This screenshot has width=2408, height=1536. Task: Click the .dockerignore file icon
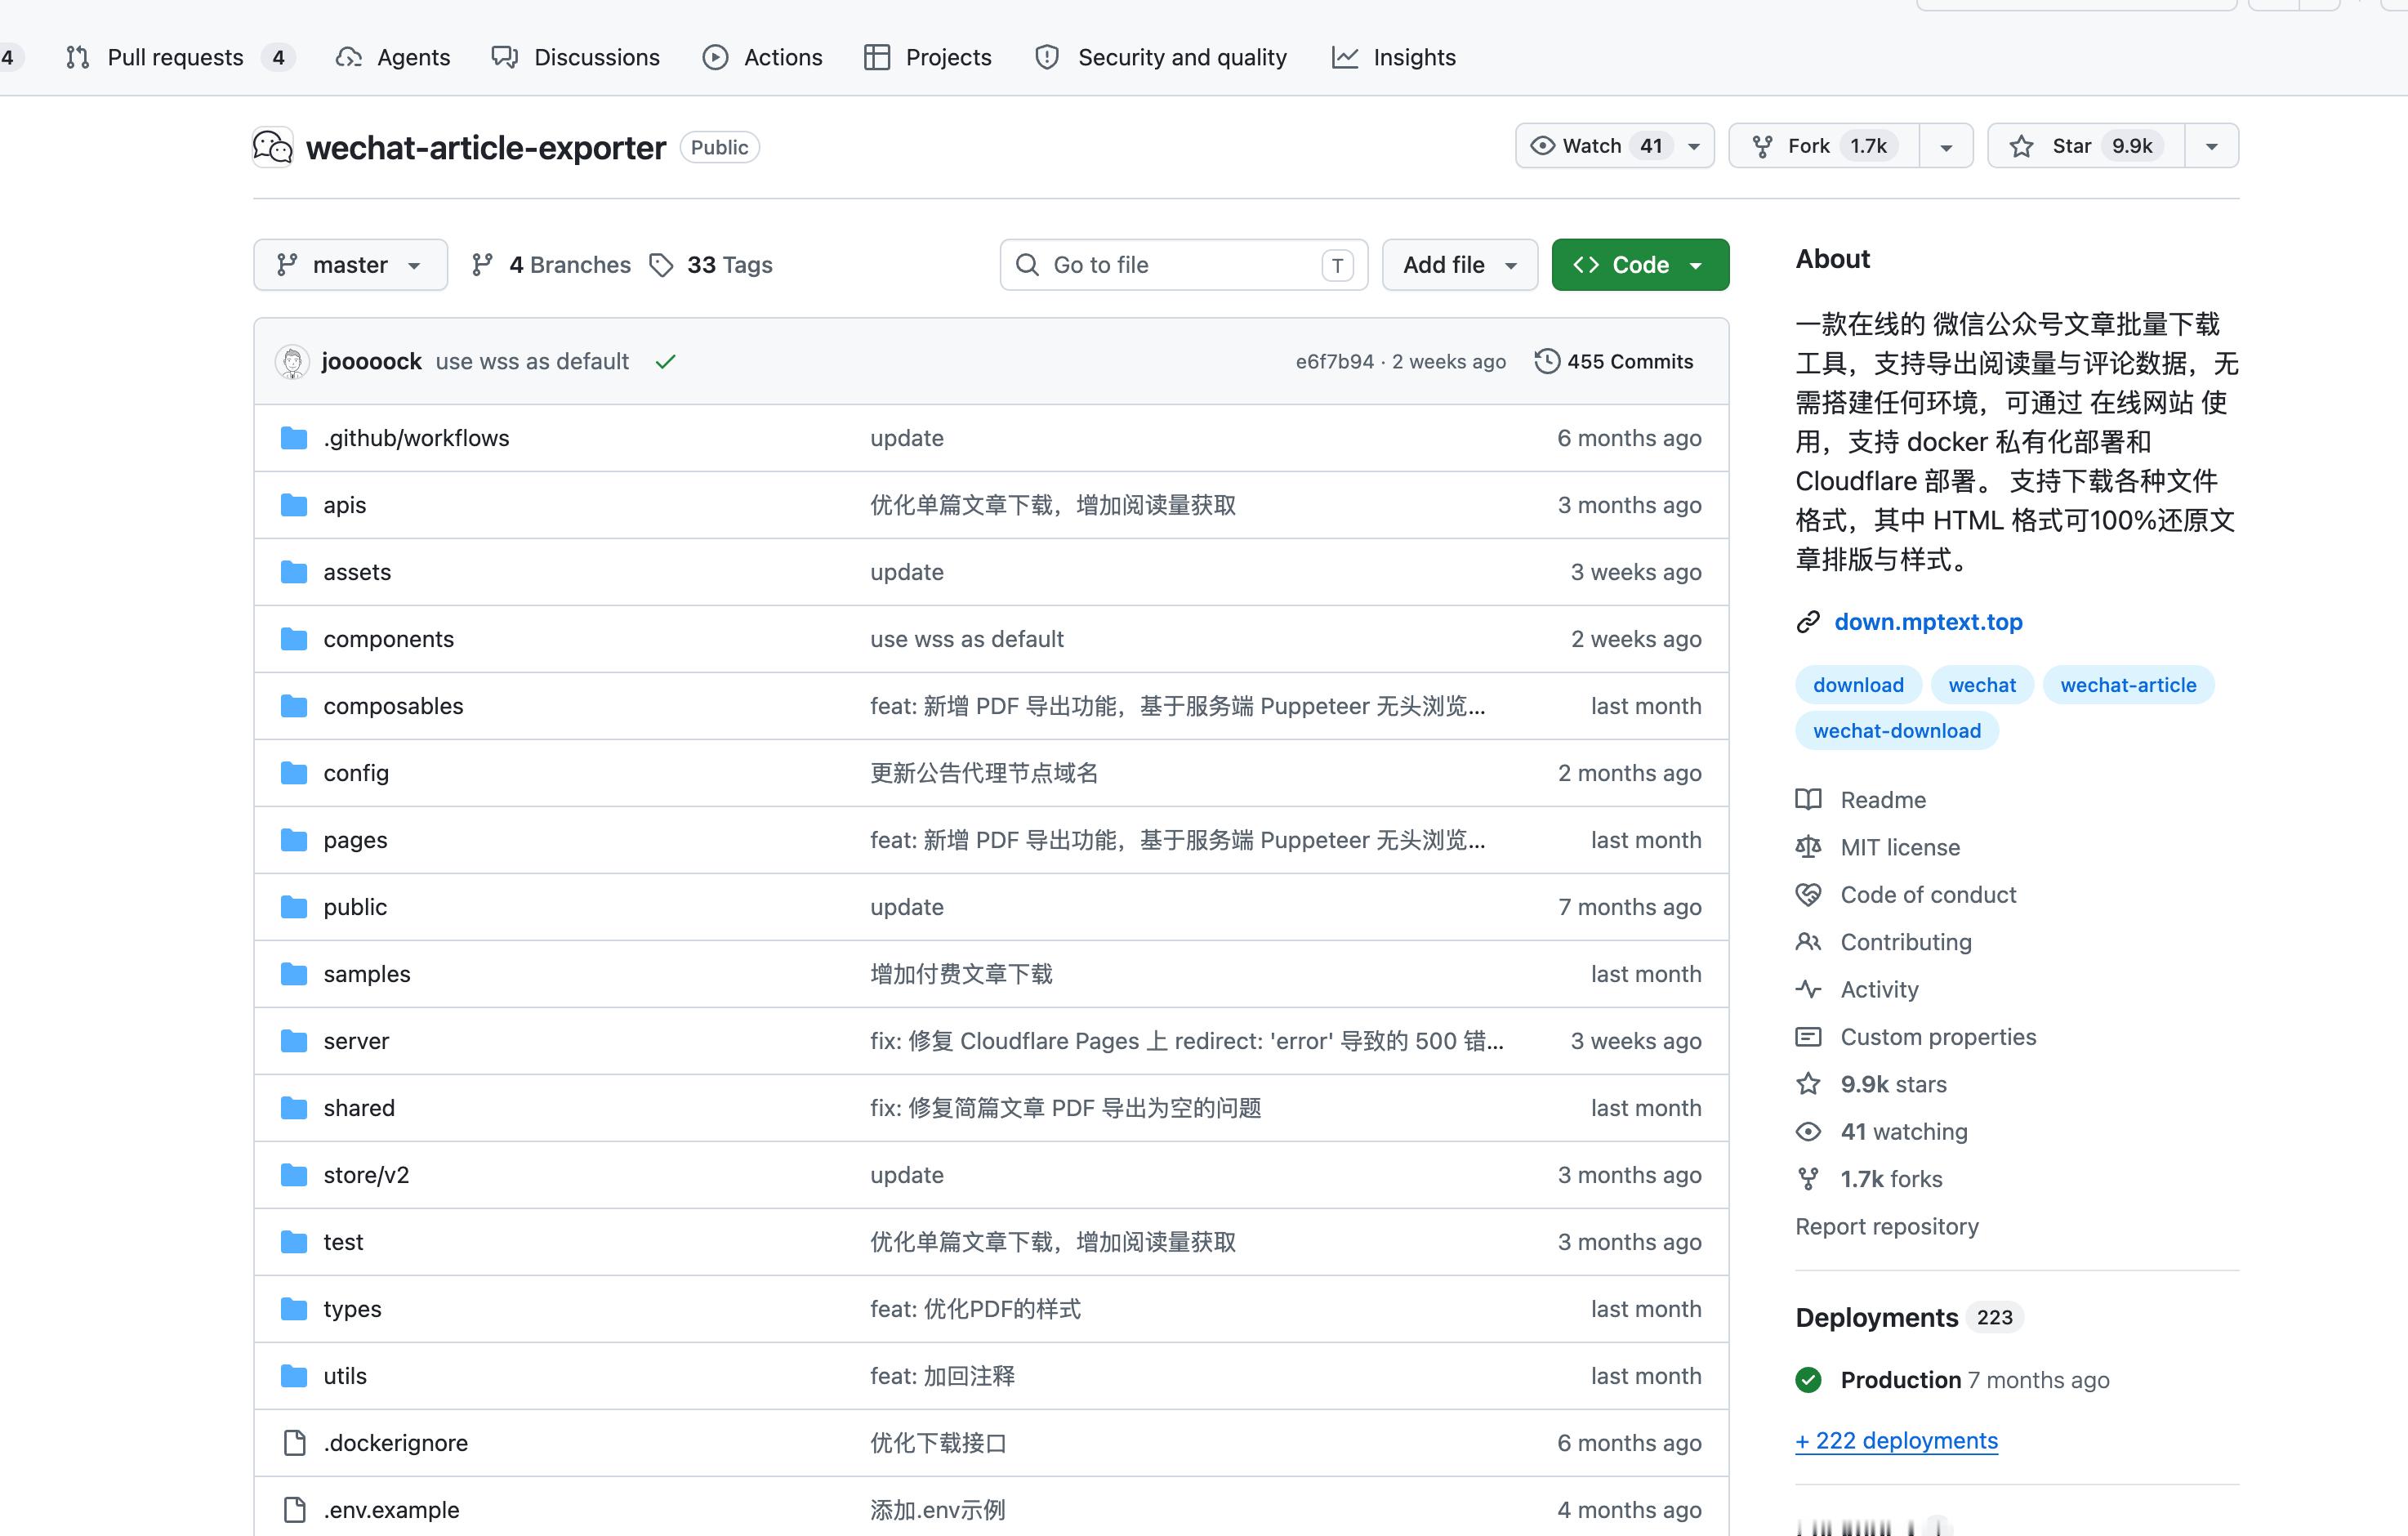pos(294,1443)
